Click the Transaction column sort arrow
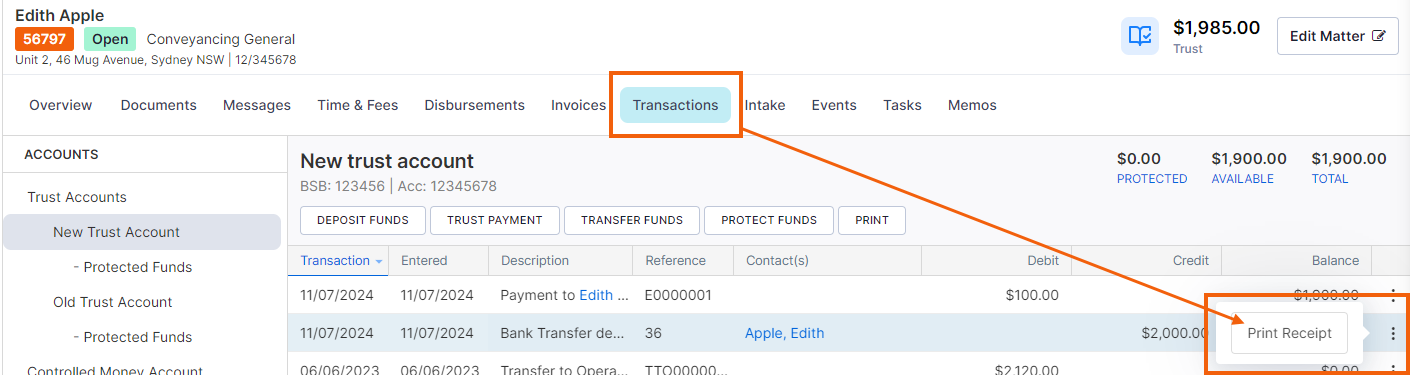The width and height of the screenshot is (1410, 375). 379,261
